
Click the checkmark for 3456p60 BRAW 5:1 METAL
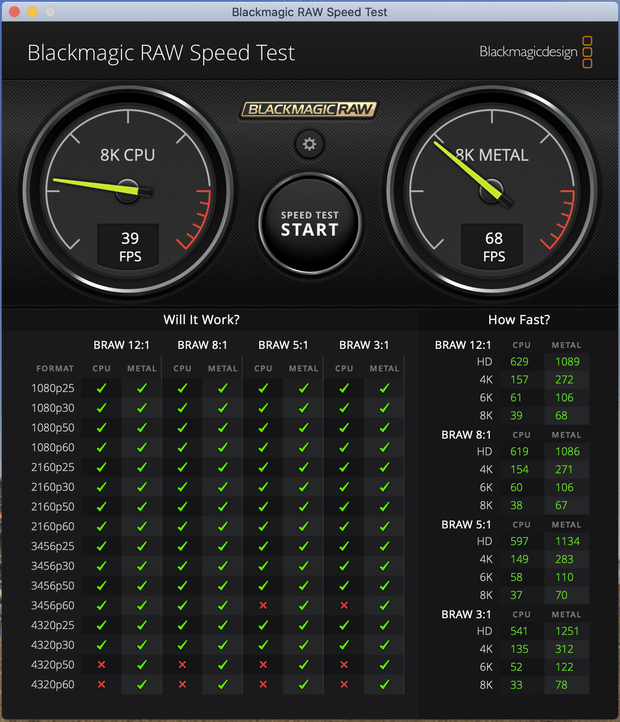click(304, 605)
